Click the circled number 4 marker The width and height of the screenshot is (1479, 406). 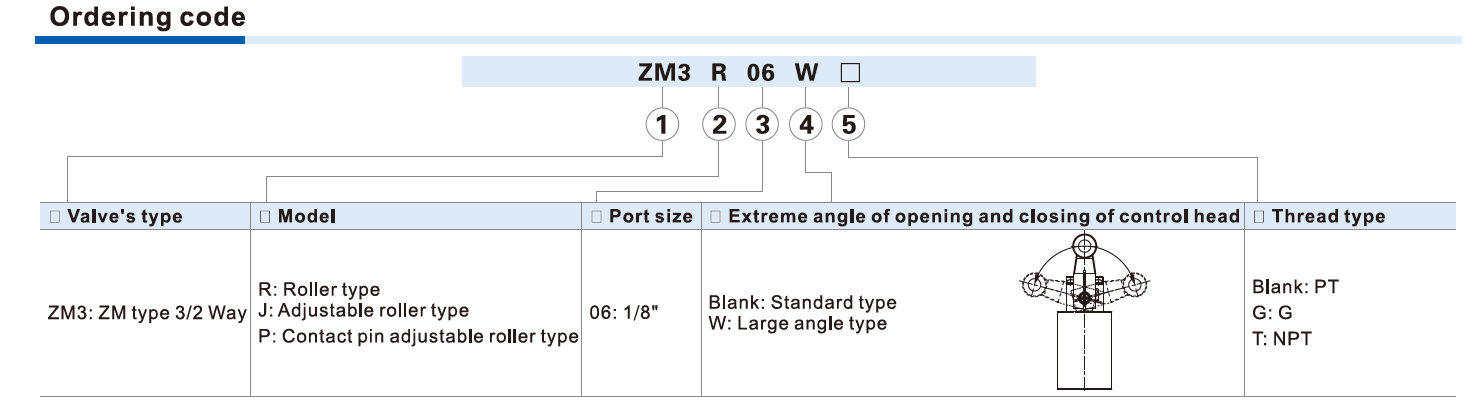coord(805,125)
